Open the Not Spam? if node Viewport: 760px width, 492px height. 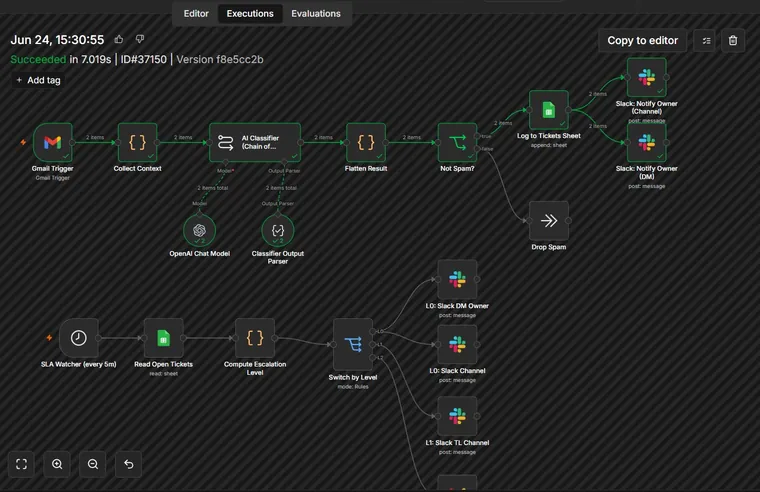coord(458,143)
